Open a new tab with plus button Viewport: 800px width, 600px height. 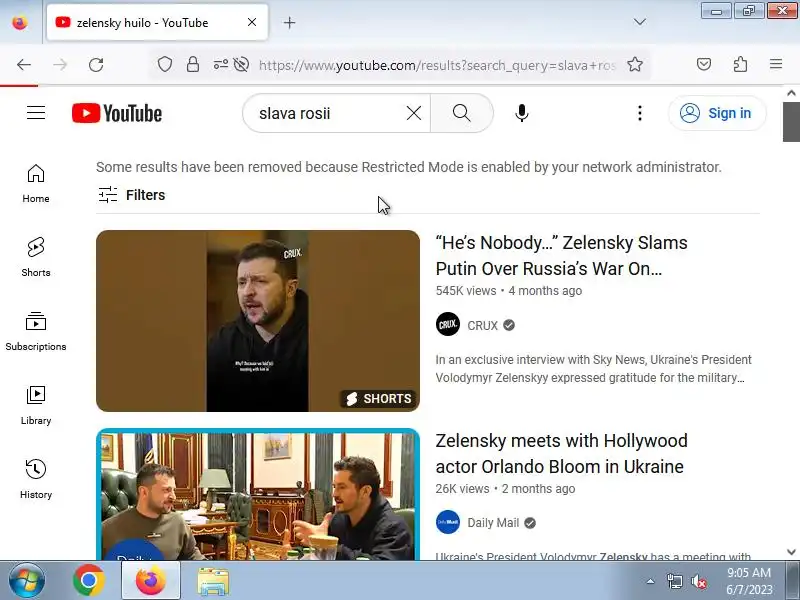point(289,22)
